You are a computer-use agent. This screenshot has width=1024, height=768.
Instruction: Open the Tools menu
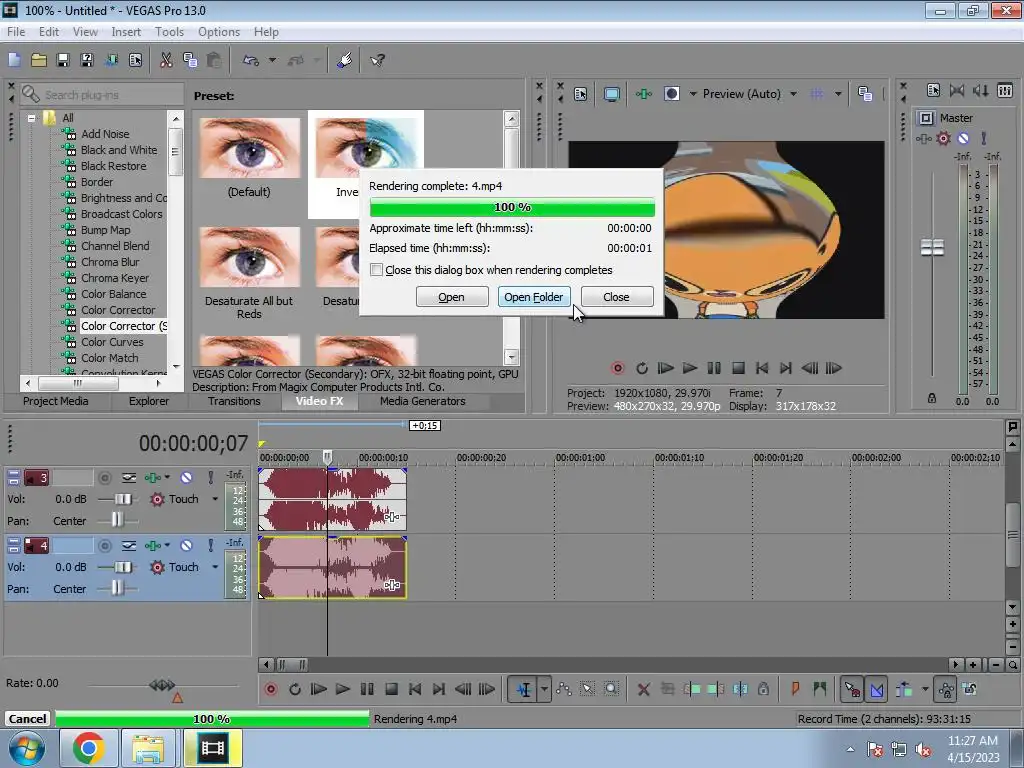[x=169, y=32]
